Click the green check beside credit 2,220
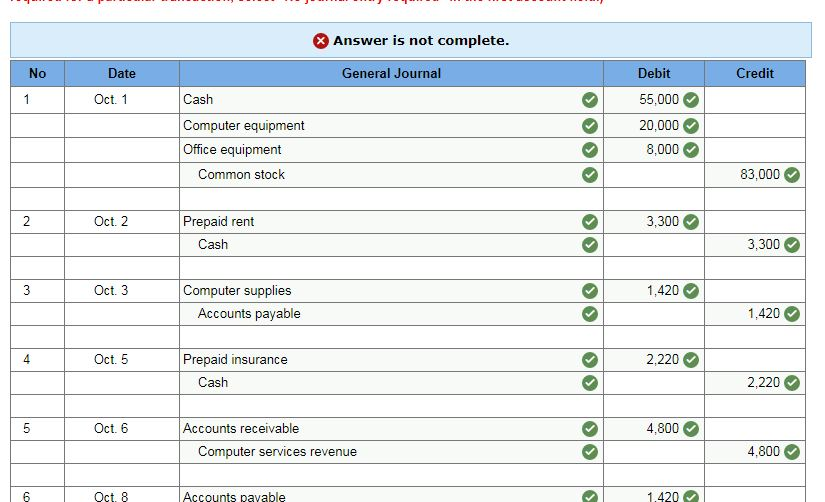This screenshot has width=825, height=502. click(792, 383)
